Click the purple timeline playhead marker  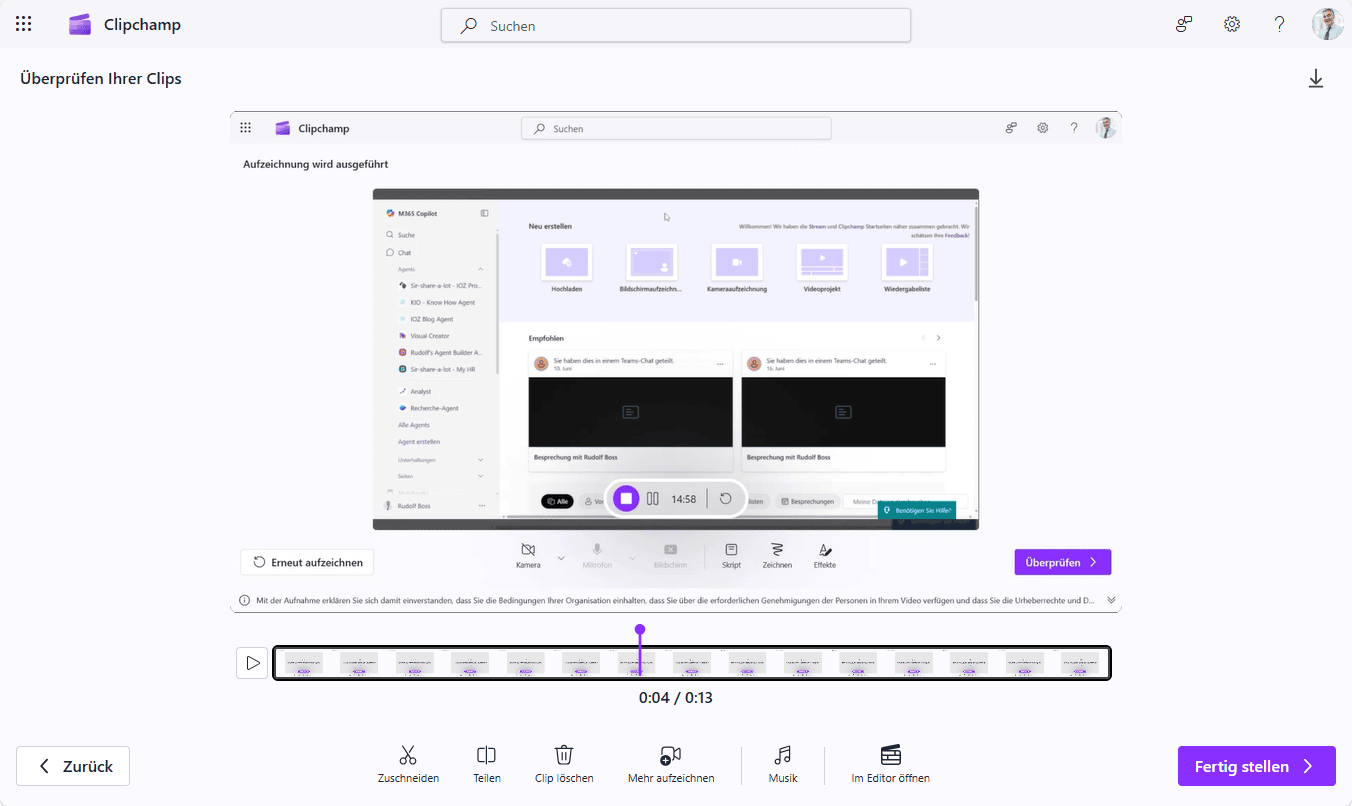pyautogui.click(x=640, y=630)
